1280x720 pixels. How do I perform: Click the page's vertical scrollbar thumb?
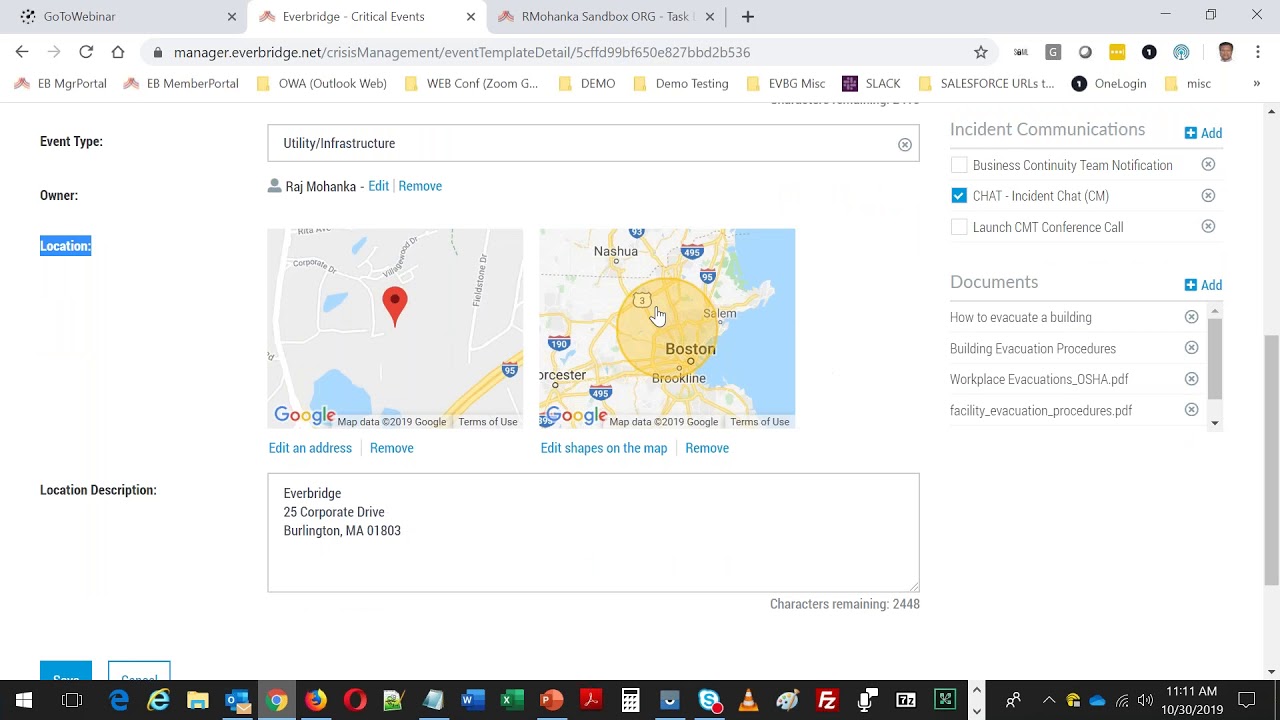click(x=1271, y=460)
